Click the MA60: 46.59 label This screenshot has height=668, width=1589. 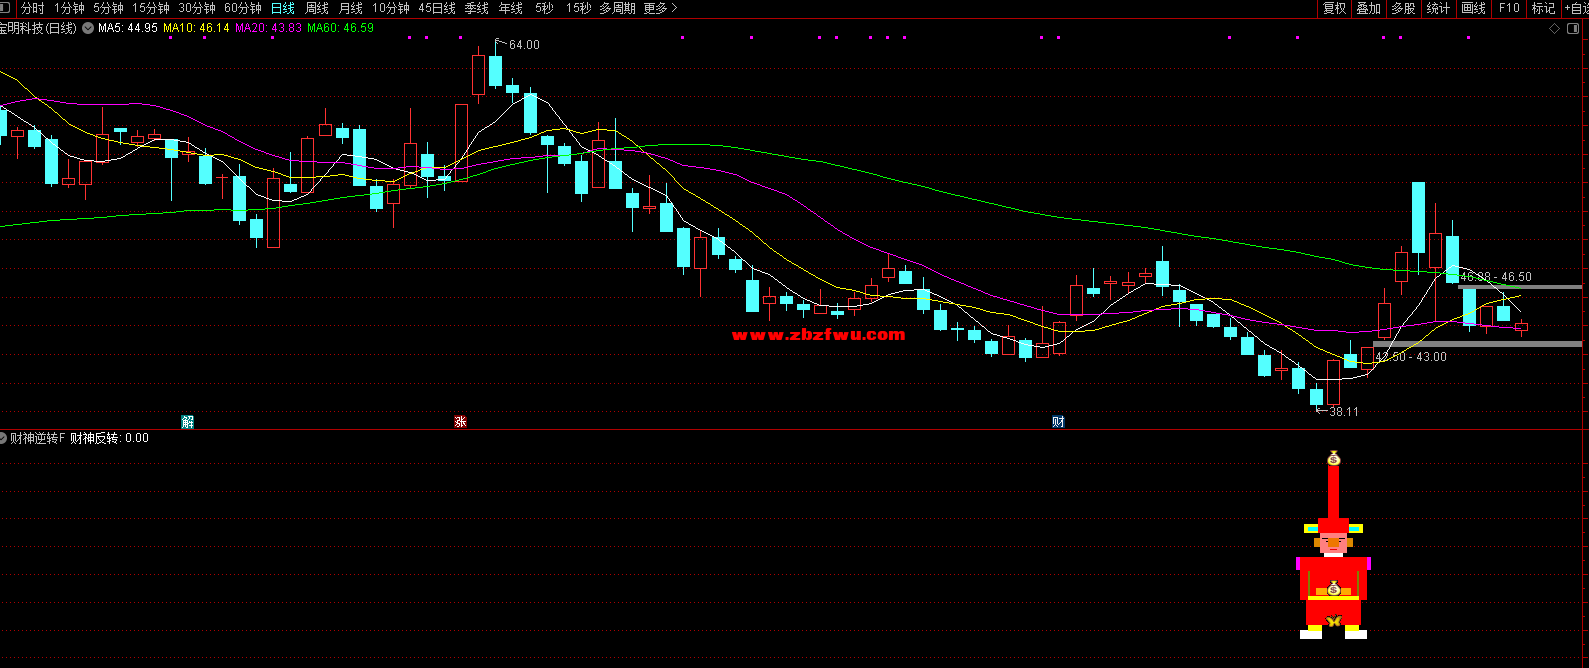coord(340,28)
